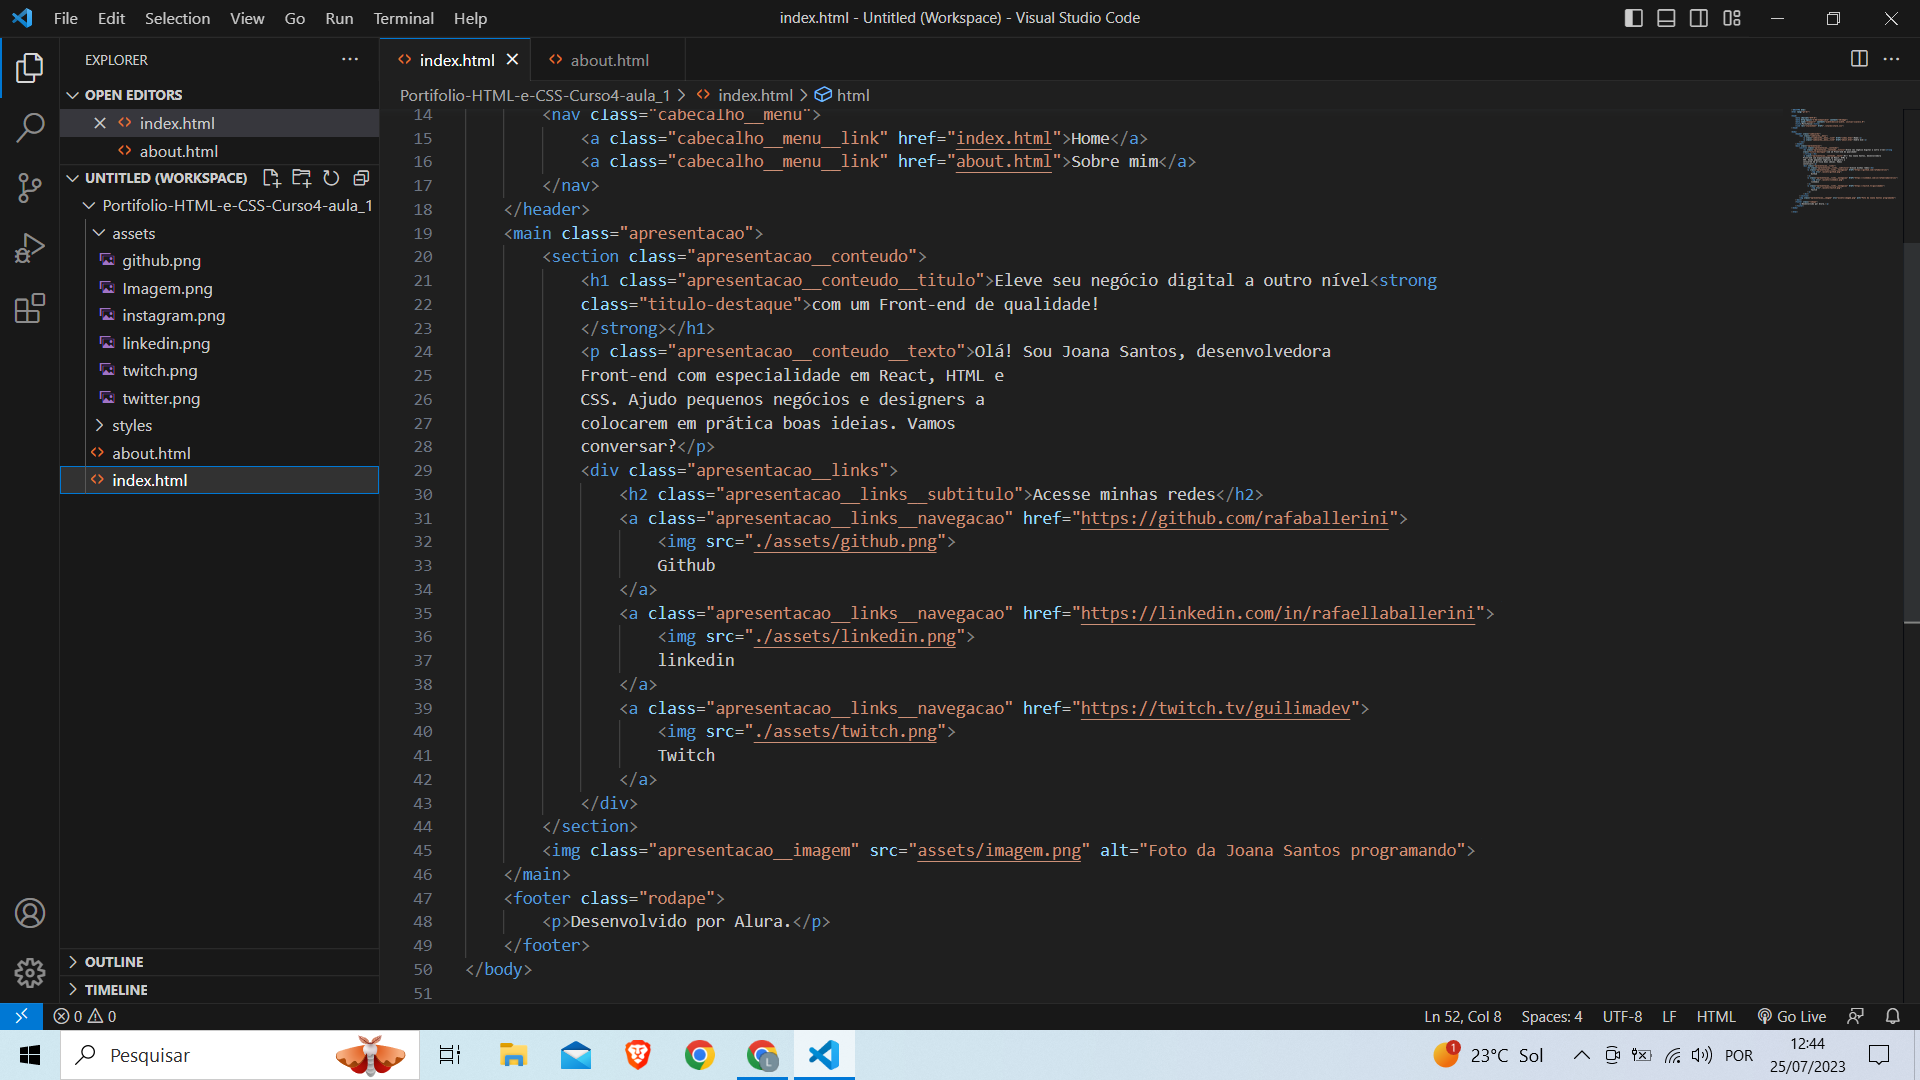
Task: Collapse all folders in Explorer
Action: pyautogui.click(x=361, y=178)
